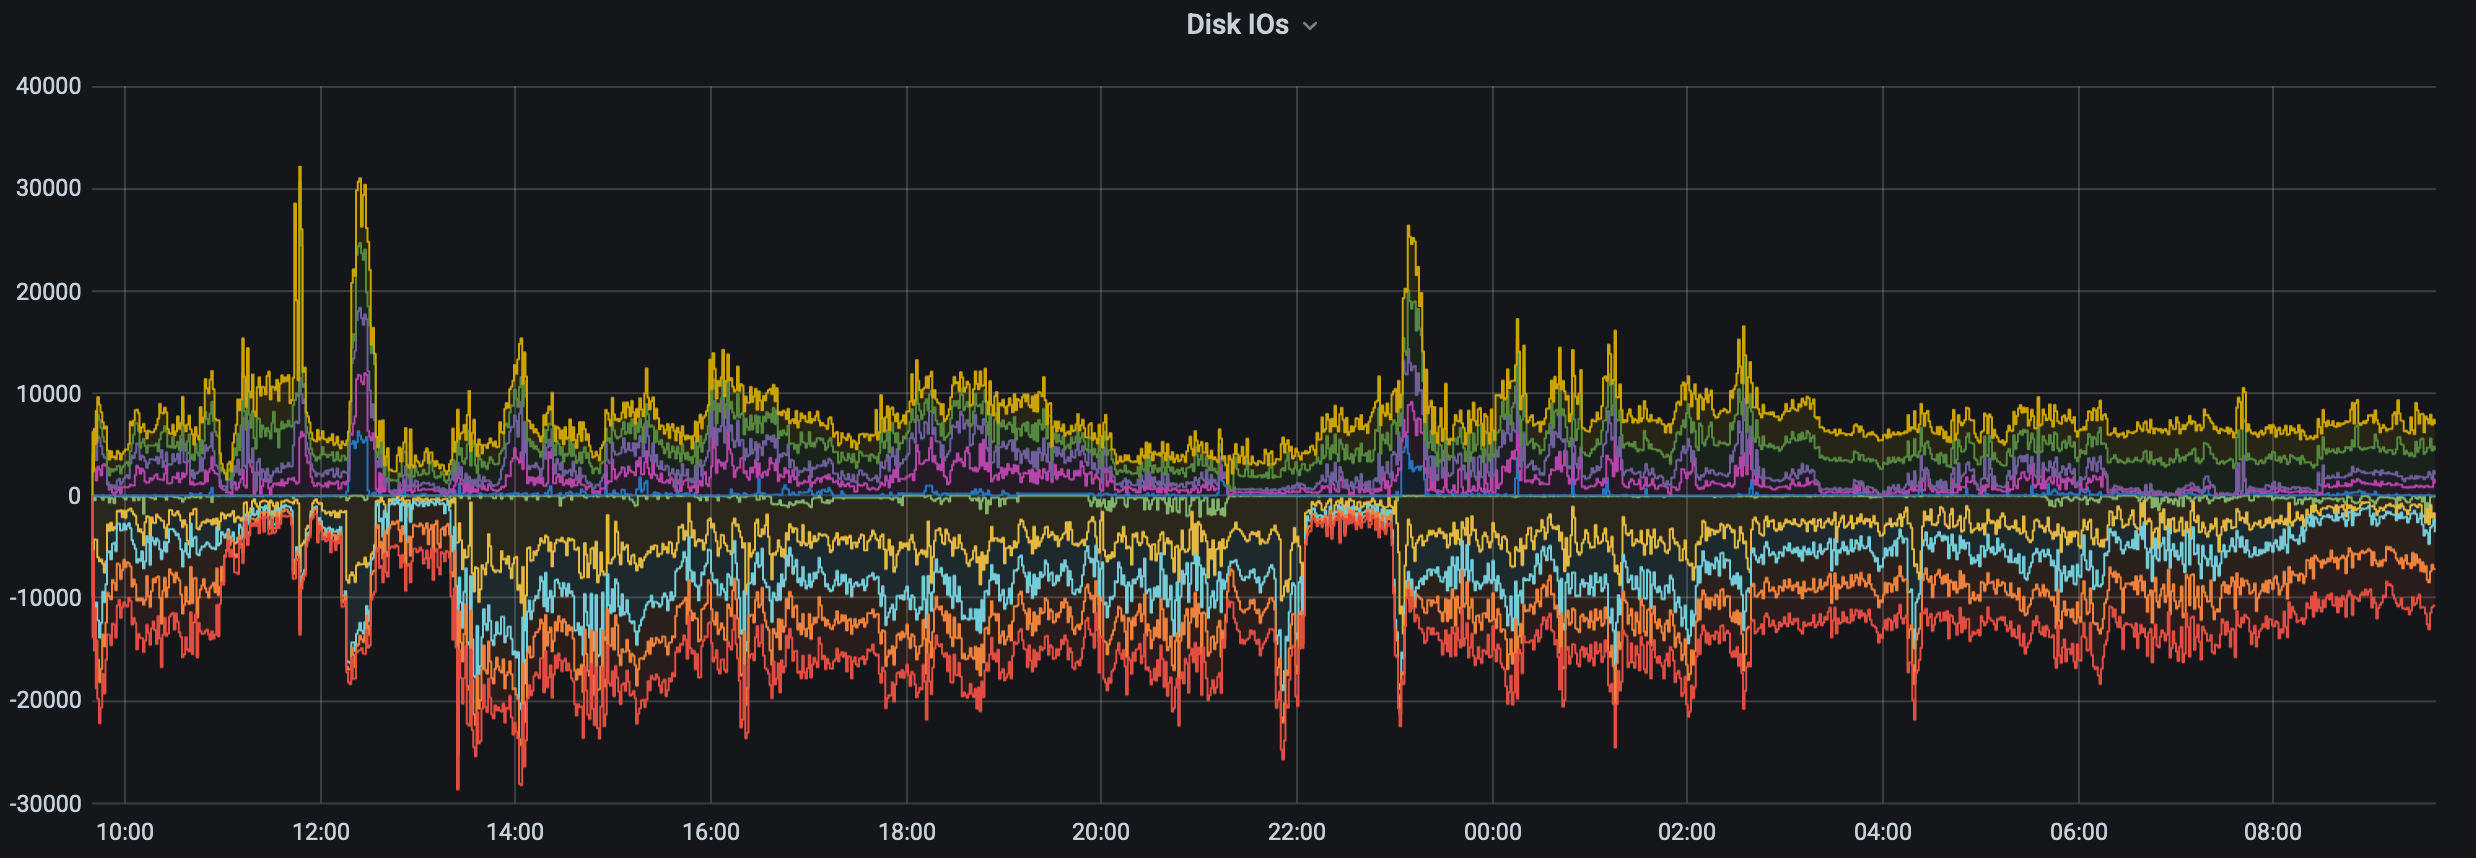
Task: Click the 12:00 time axis label
Action: tap(321, 832)
